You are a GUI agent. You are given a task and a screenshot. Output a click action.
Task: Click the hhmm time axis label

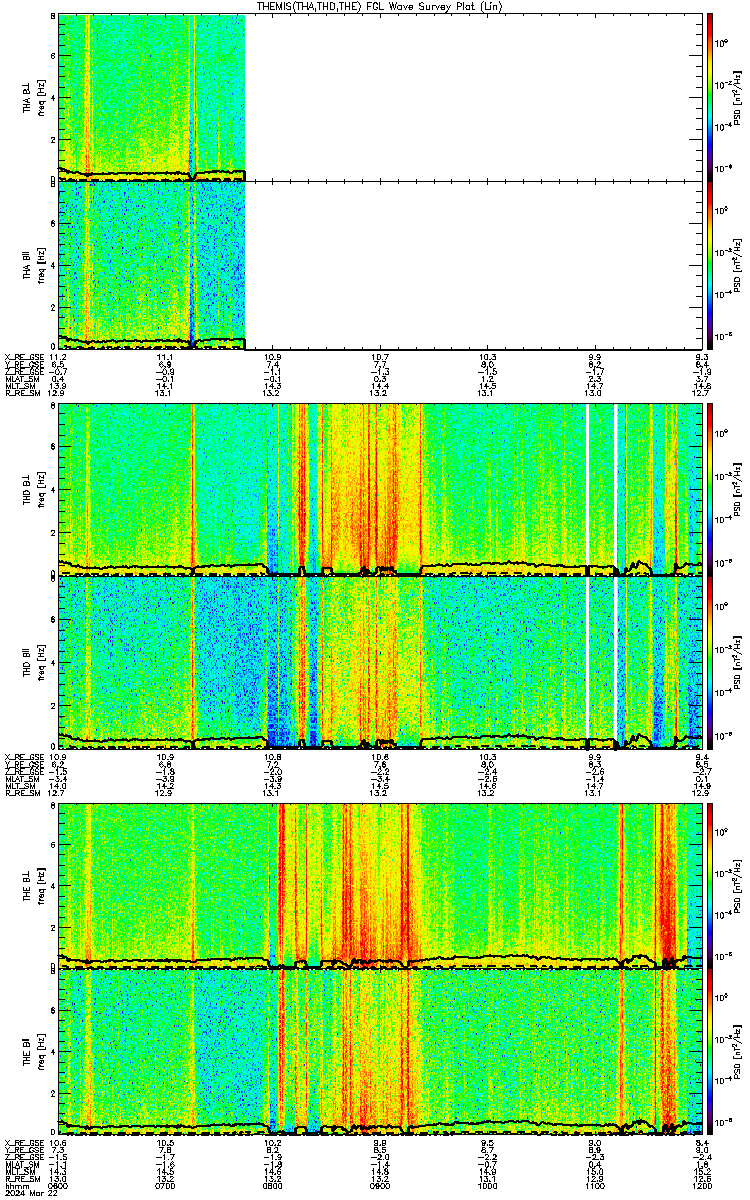(x=15, y=1185)
